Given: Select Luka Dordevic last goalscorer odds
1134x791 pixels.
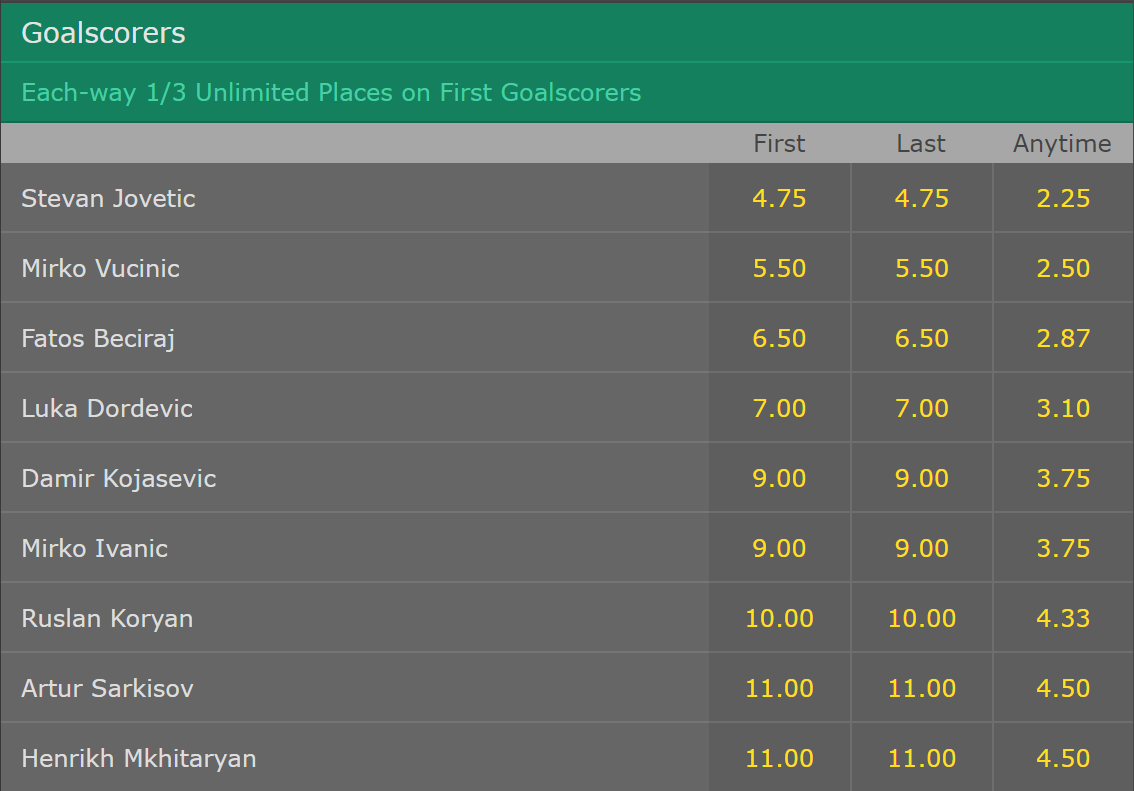Looking at the screenshot, I should [x=921, y=408].
